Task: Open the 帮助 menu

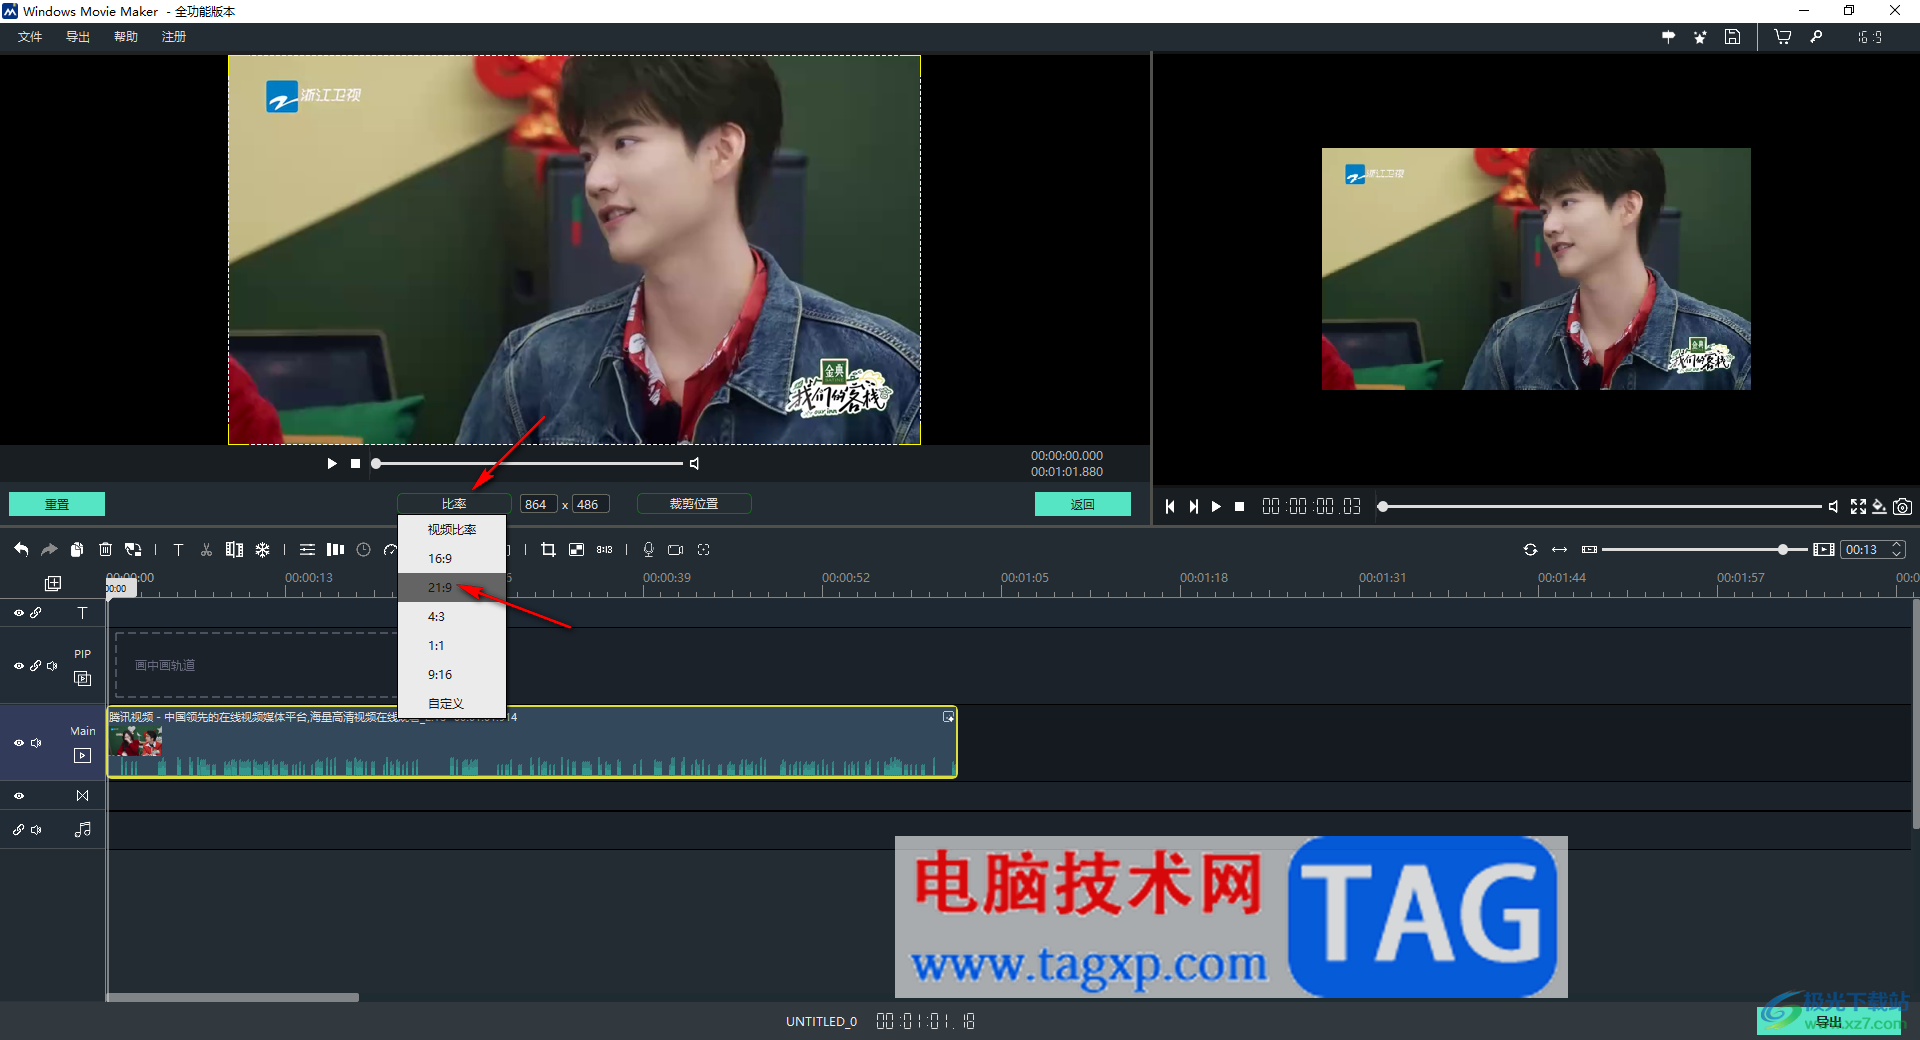Action: point(126,37)
